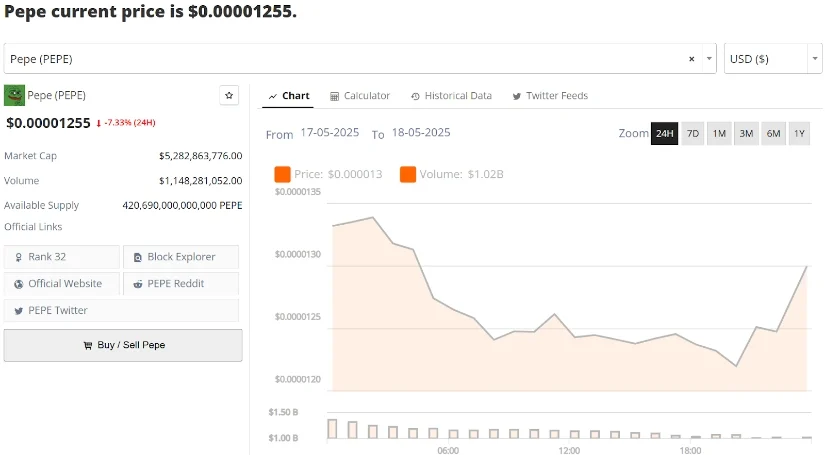Visit the Official Website link

(x=61, y=284)
